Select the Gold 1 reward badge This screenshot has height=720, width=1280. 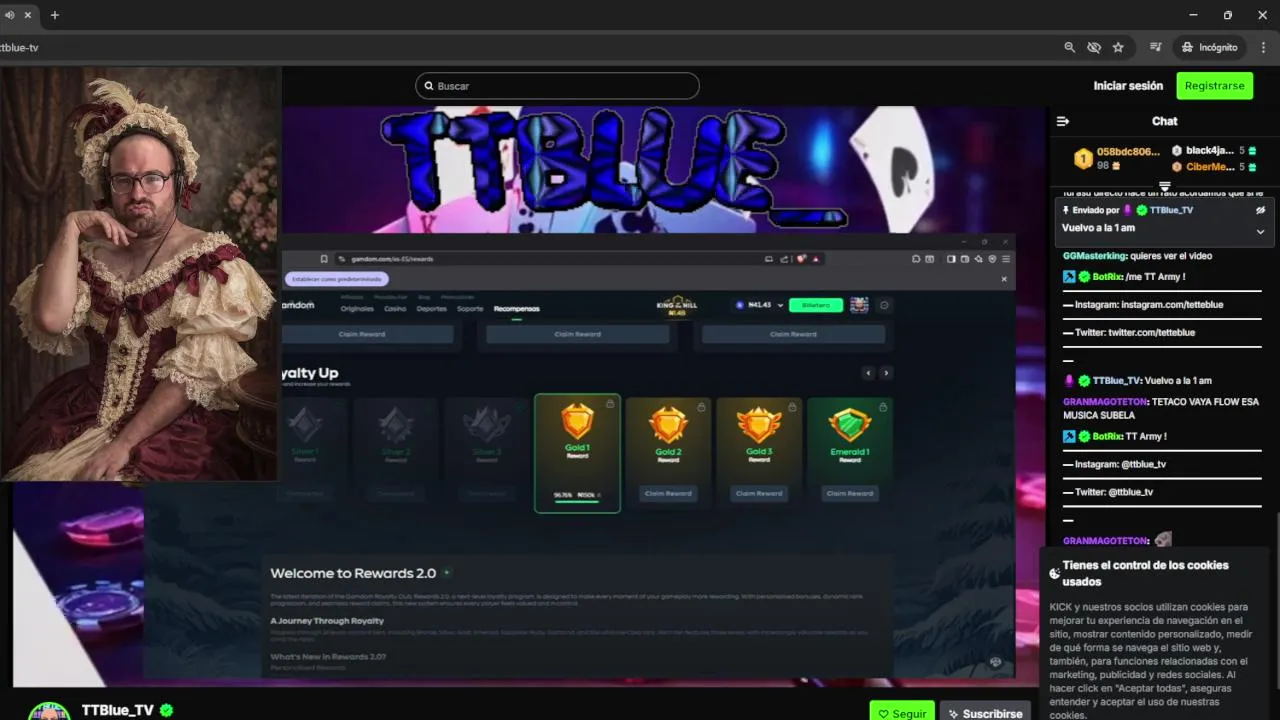(x=577, y=421)
